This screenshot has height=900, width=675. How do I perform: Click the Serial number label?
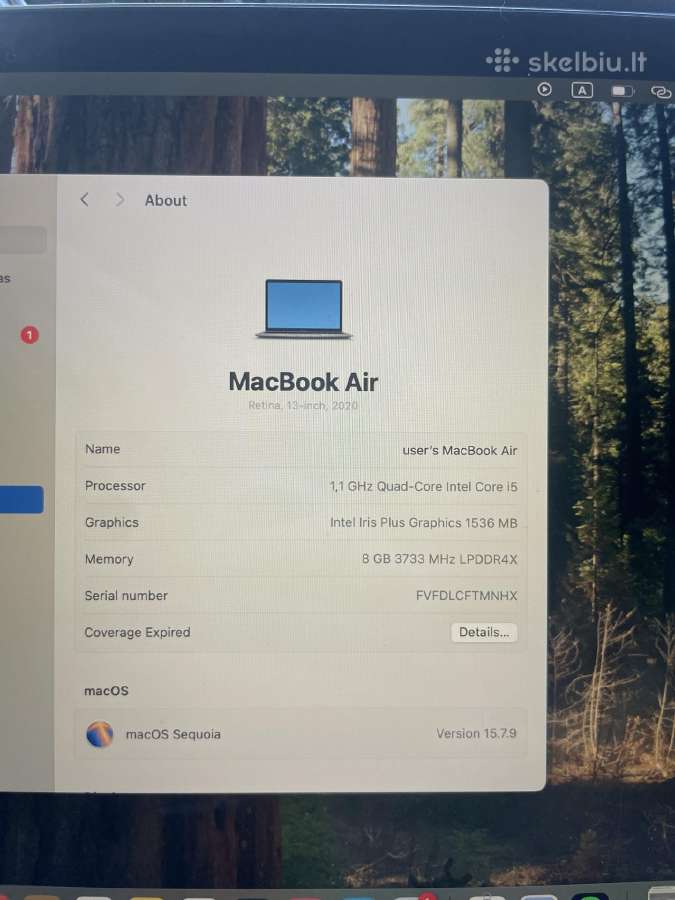(126, 595)
